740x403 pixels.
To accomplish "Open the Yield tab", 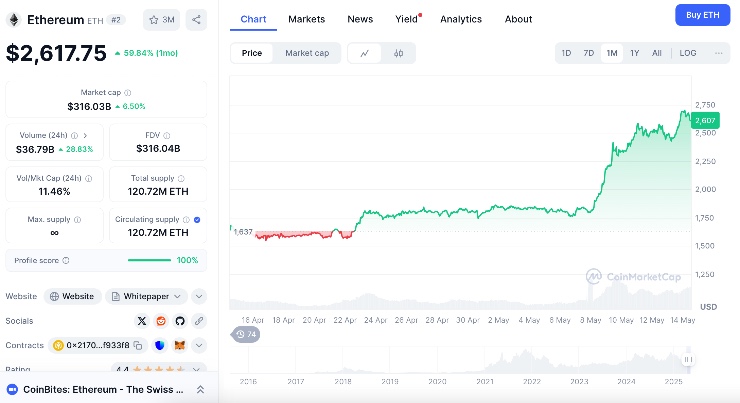I will point(407,19).
